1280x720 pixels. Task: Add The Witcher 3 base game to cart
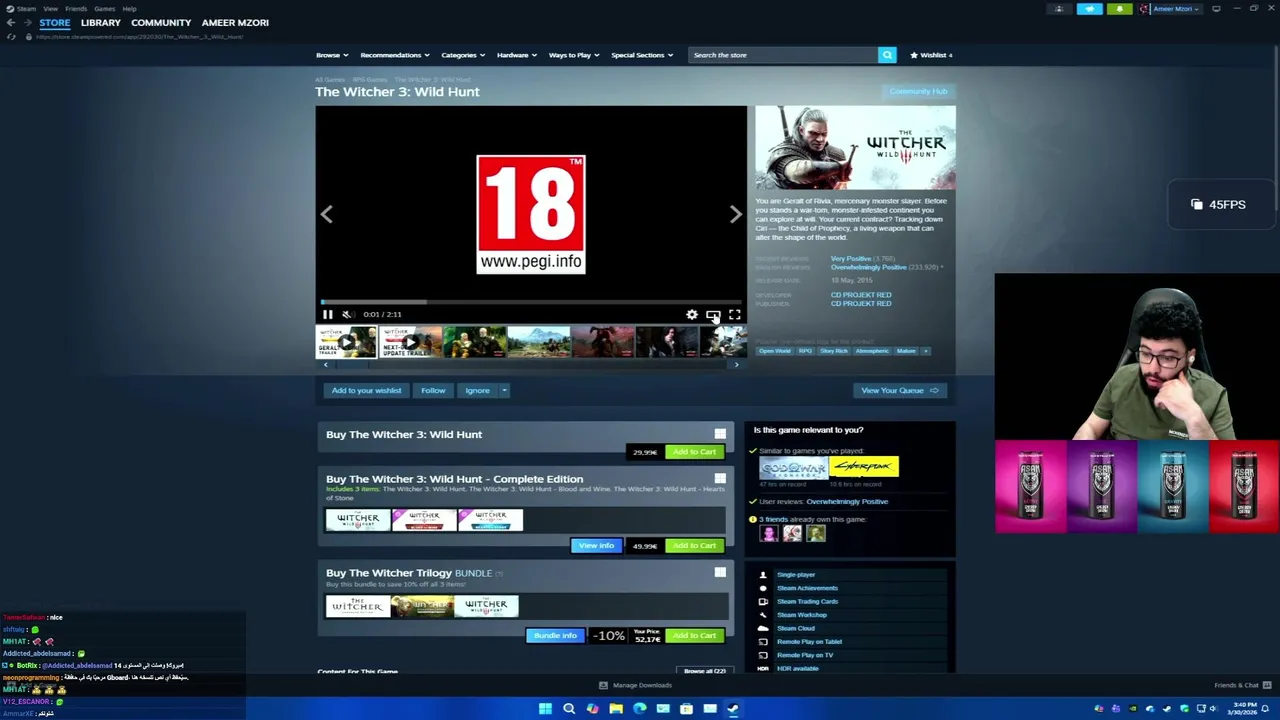[x=694, y=452]
